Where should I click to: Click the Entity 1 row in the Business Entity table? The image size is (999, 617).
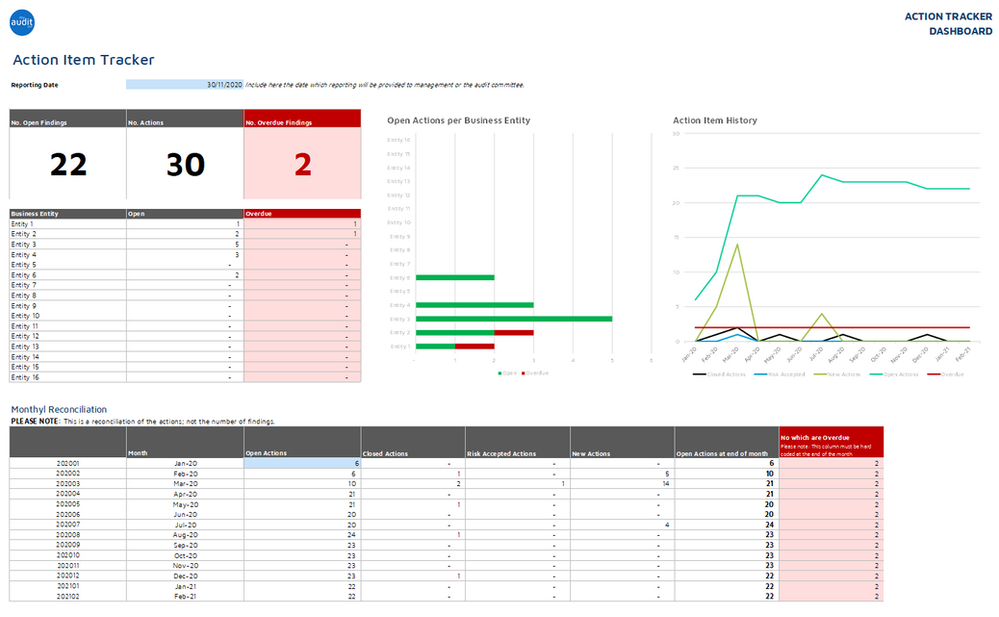point(60,223)
